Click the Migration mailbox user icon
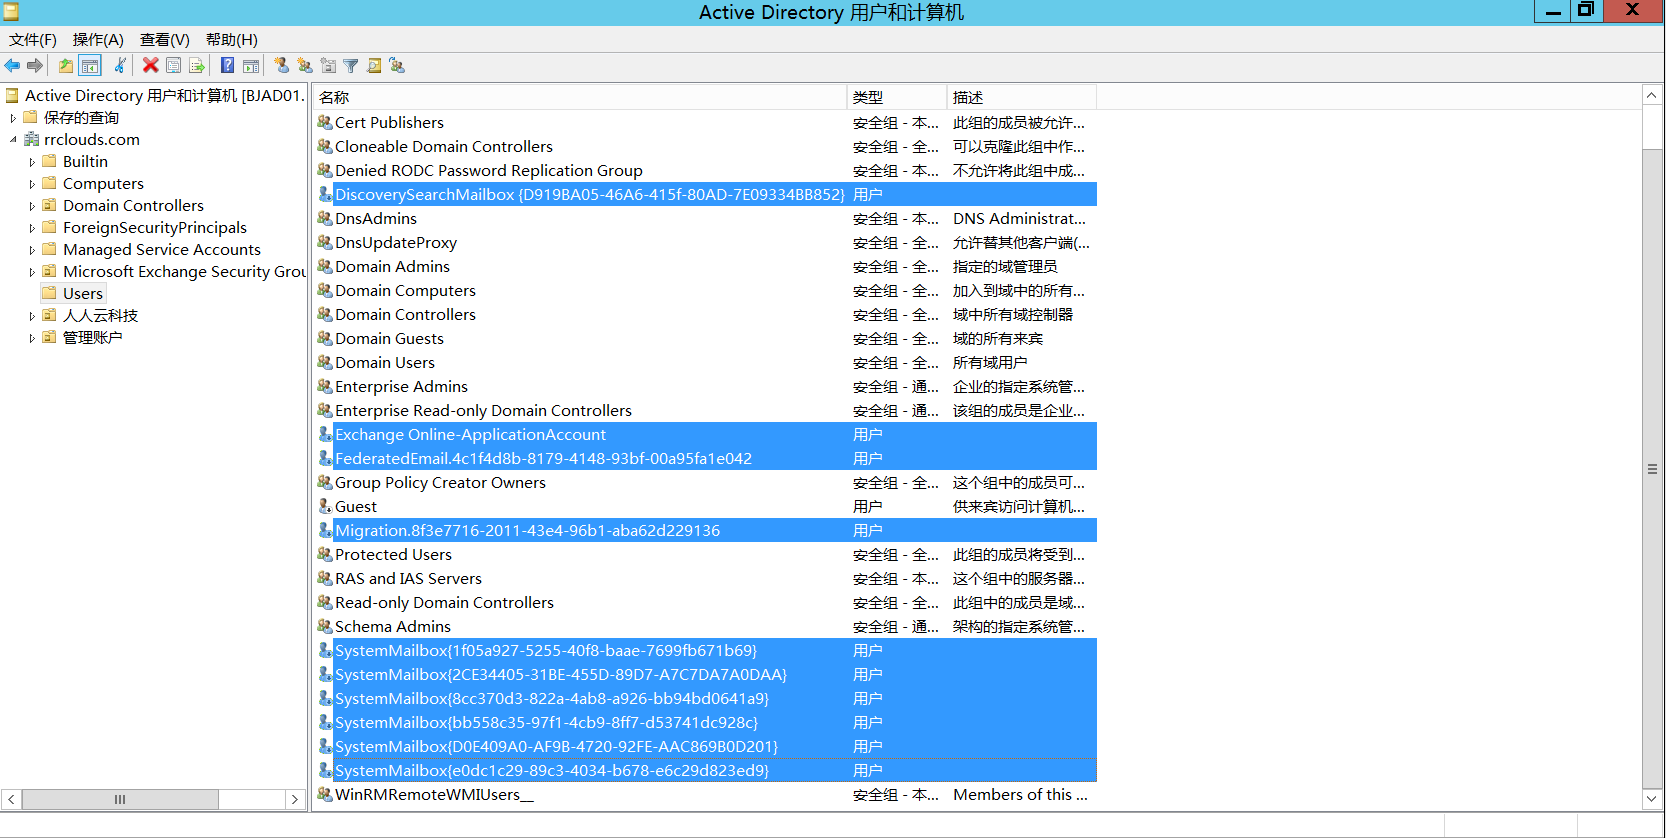The width and height of the screenshot is (1667, 838). pos(325,530)
